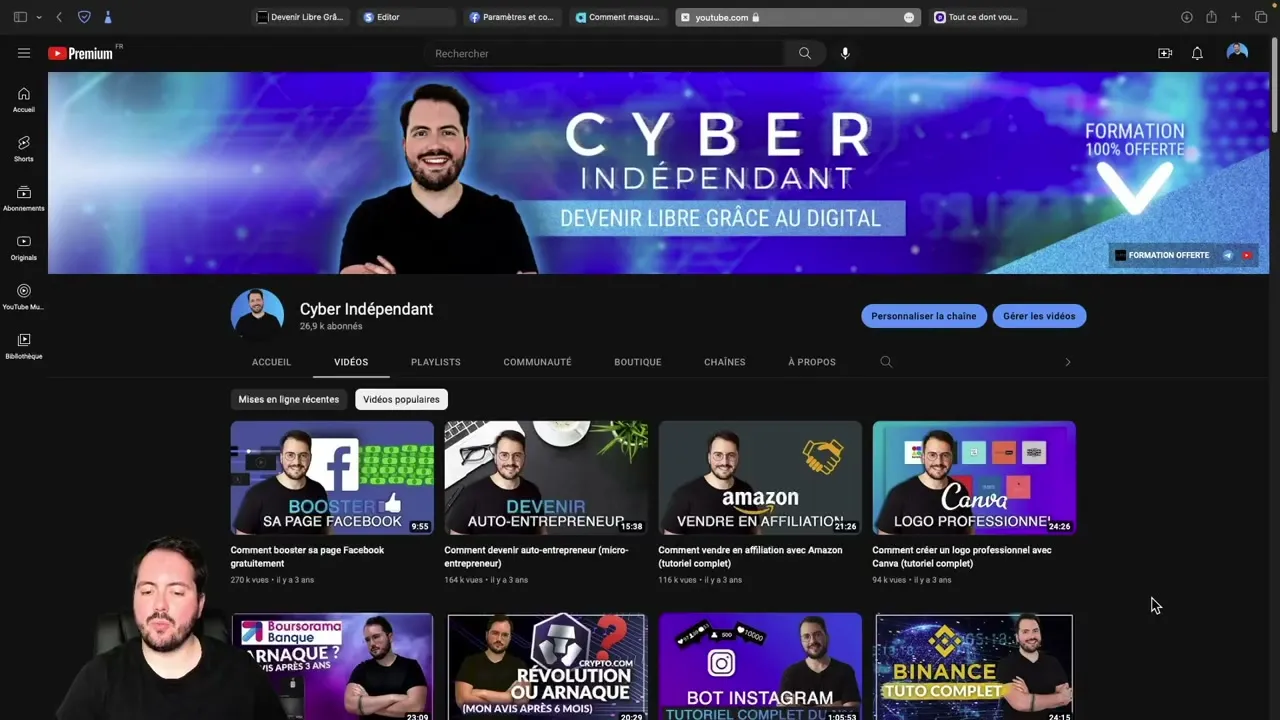Go to Shorts in sidebar
The image size is (1280, 720).
(x=24, y=148)
